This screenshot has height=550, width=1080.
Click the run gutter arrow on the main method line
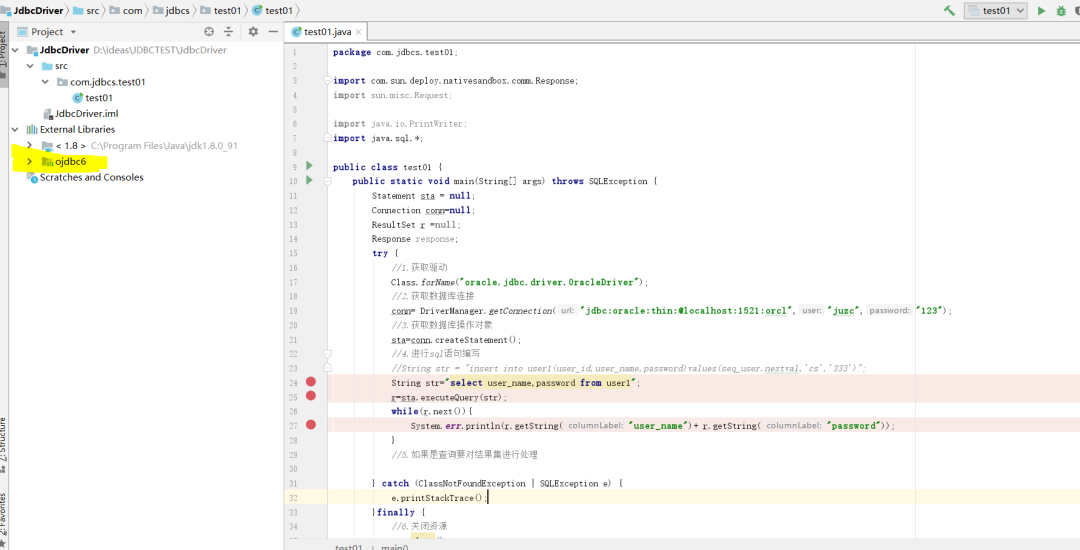coord(309,181)
